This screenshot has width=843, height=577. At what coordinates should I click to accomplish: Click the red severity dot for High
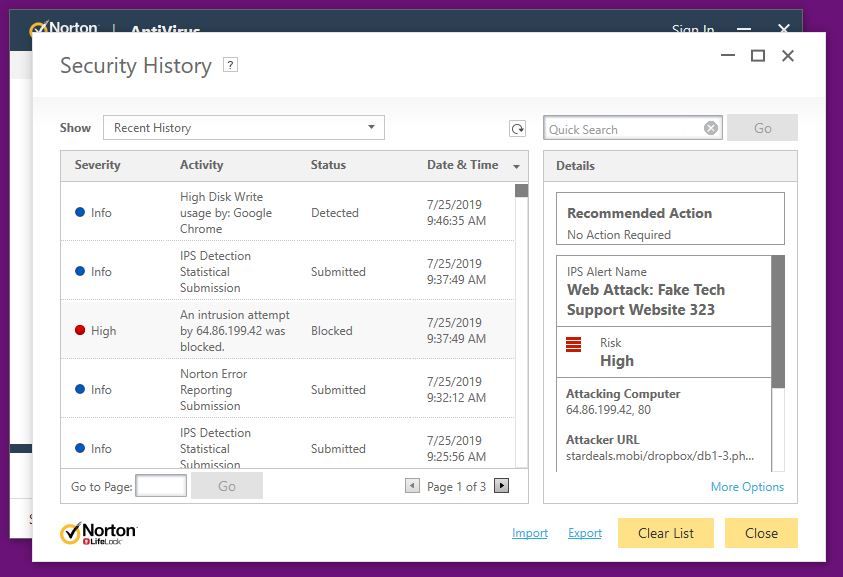click(x=80, y=330)
